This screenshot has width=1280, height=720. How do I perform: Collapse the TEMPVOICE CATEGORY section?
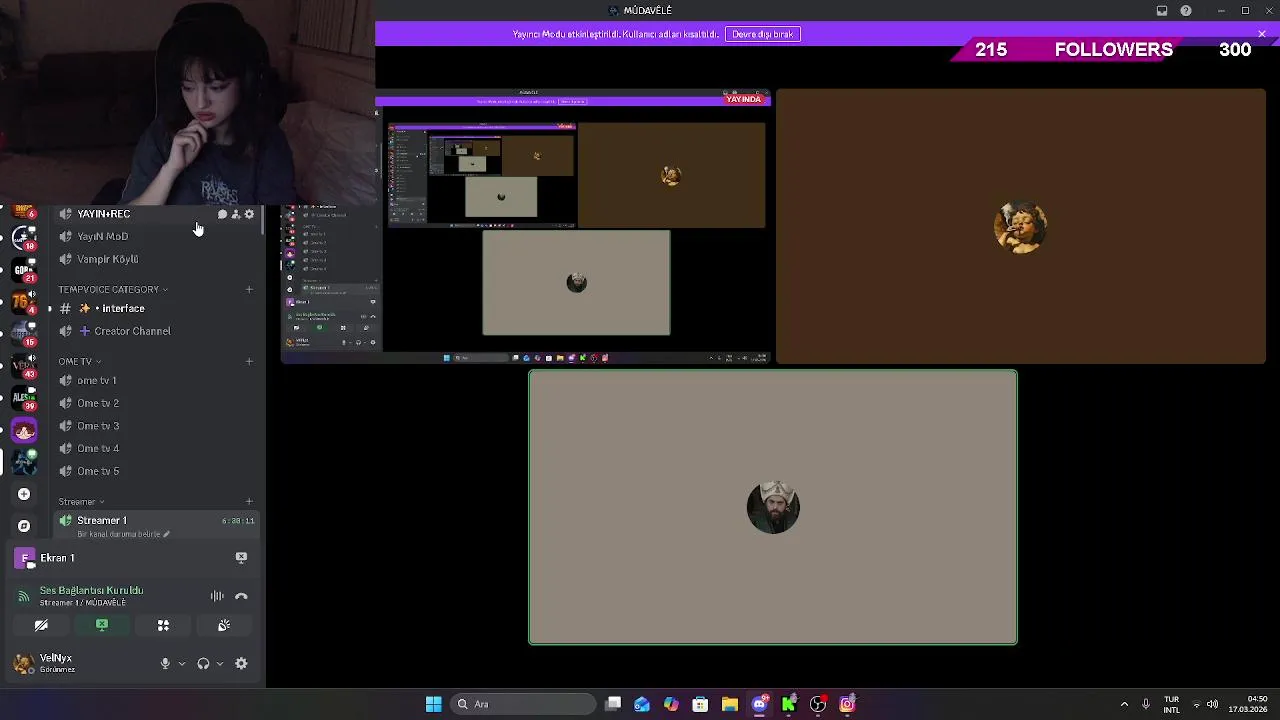point(113,290)
